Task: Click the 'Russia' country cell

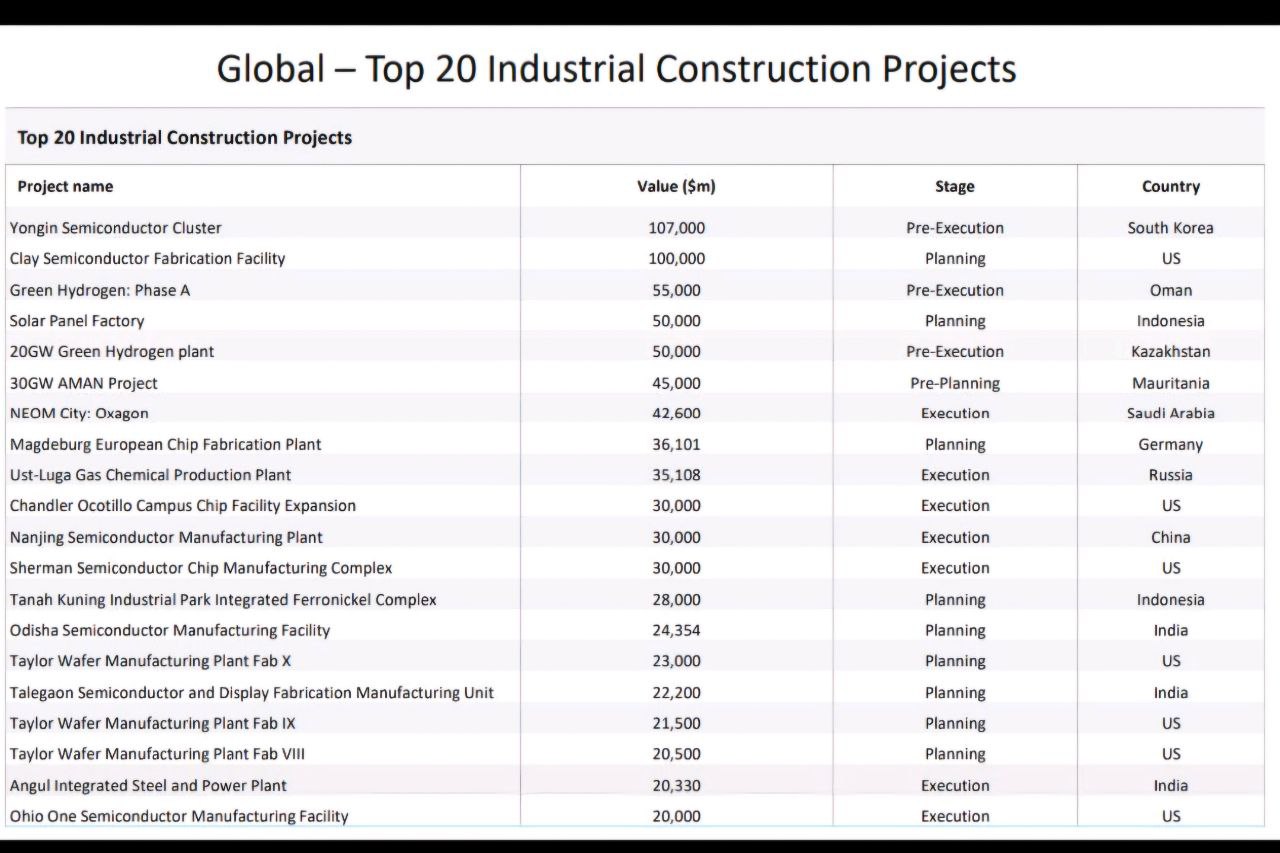Action: [1170, 475]
